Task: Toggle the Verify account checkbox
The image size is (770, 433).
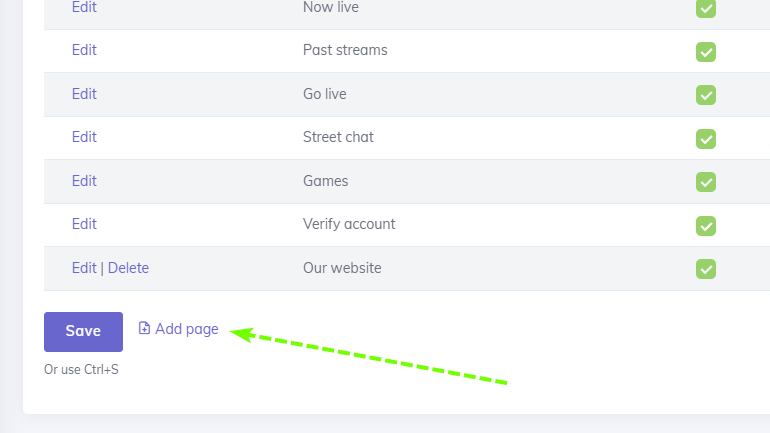Action: [706, 225]
